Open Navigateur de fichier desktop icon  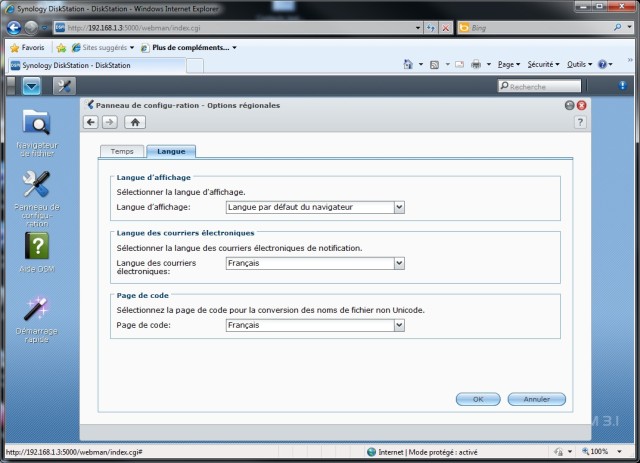pos(37,123)
